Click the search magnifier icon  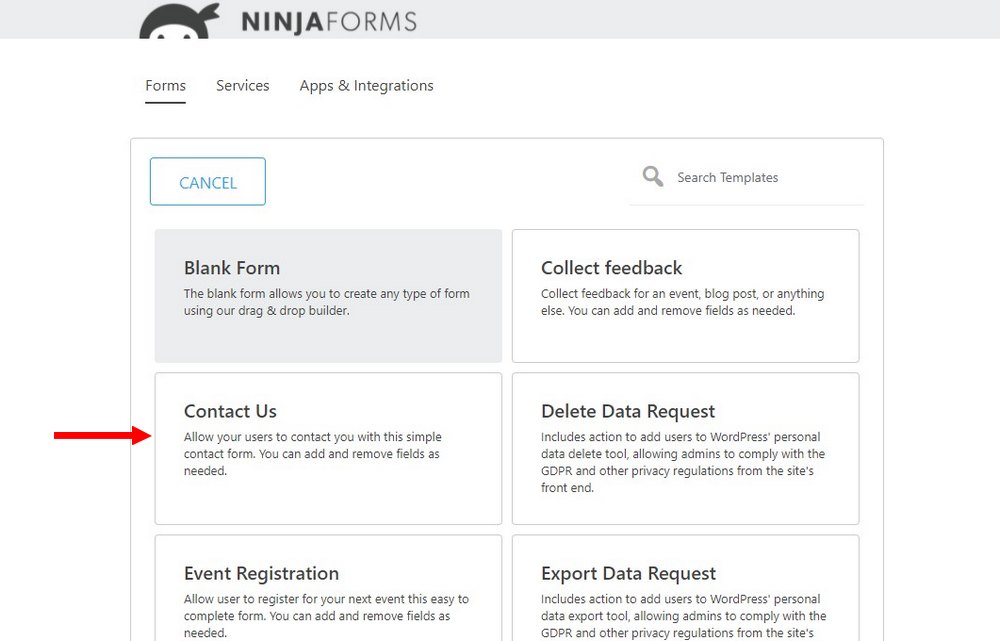652,176
